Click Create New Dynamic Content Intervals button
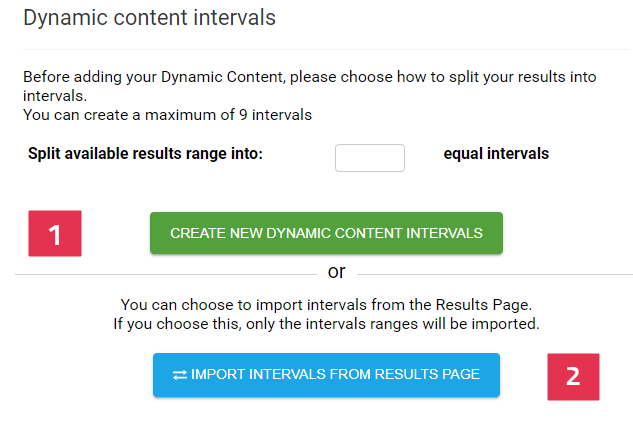 coord(326,233)
